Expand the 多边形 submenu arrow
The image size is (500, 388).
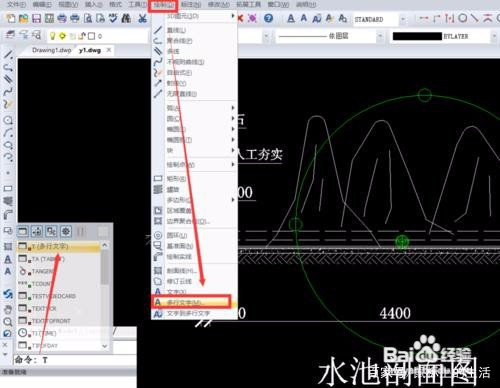233,200
